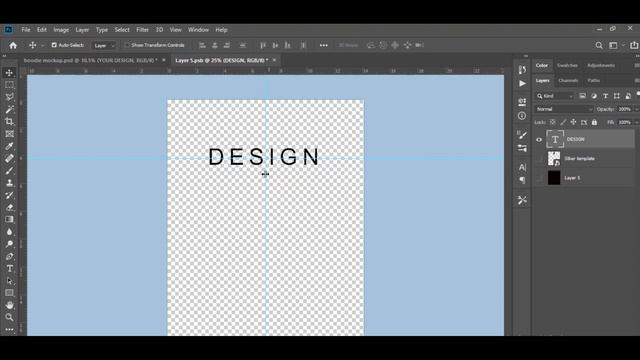Toggle lock image pixels brush icon

tap(563, 122)
